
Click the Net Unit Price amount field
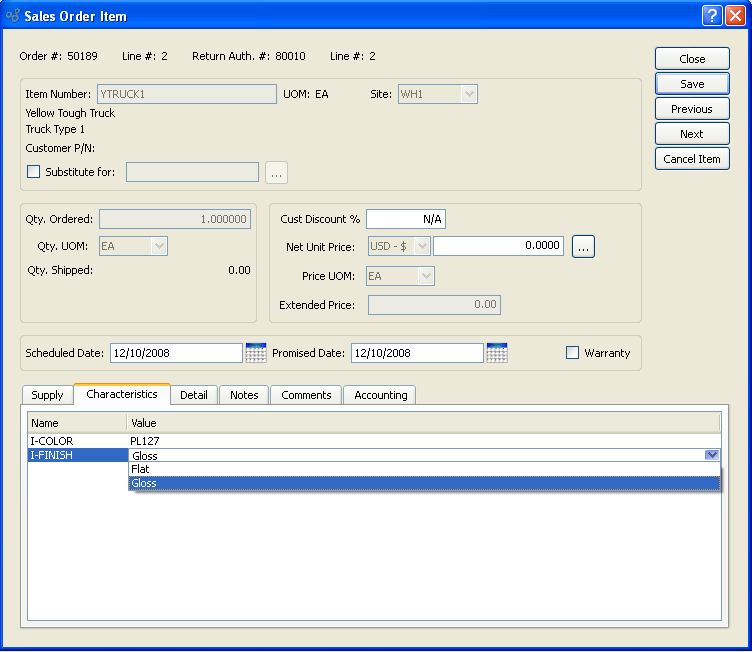(498, 246)
